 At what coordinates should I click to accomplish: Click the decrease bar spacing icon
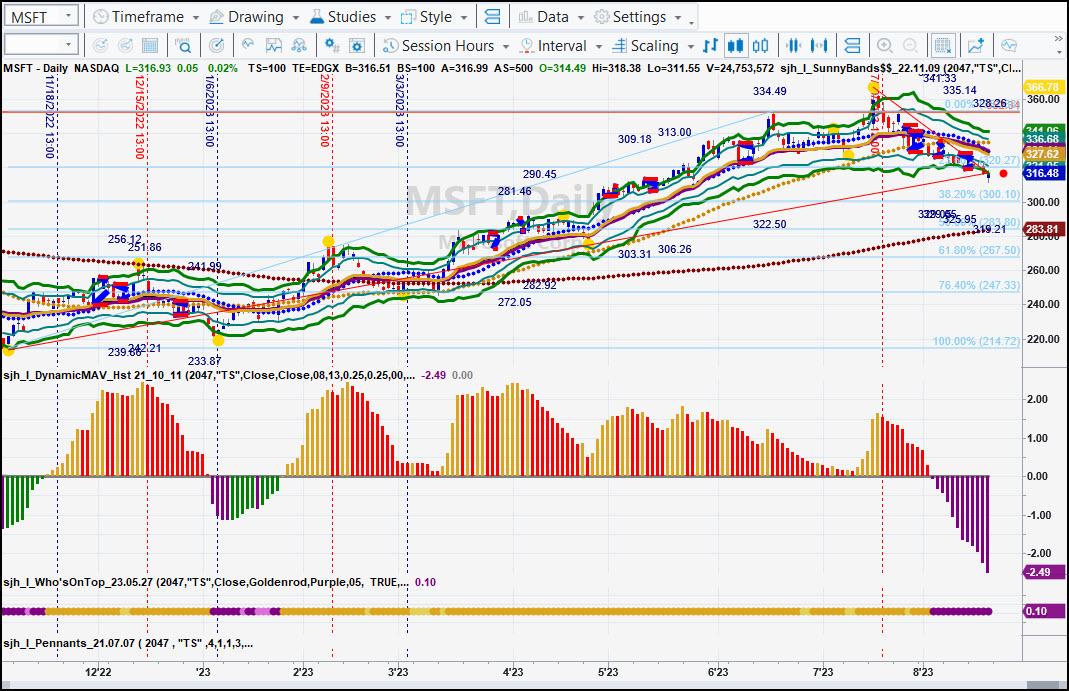794,46
